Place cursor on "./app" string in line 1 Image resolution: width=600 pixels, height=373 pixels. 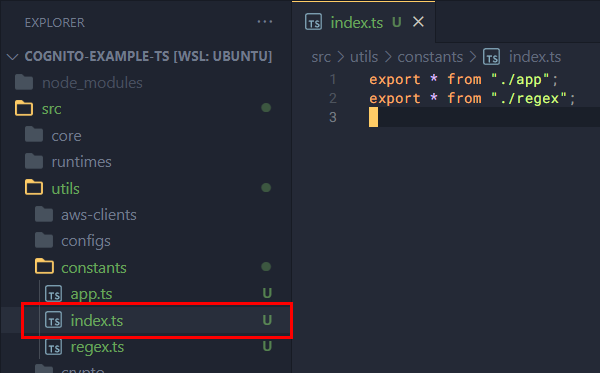tap(520, 80)
